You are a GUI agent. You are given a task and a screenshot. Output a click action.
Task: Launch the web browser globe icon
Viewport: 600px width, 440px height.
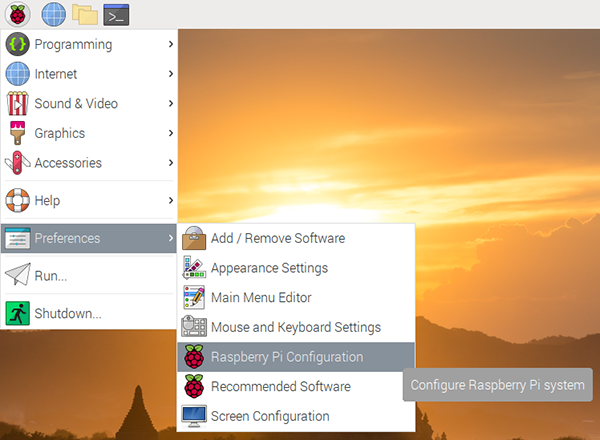tap(54, 15)
